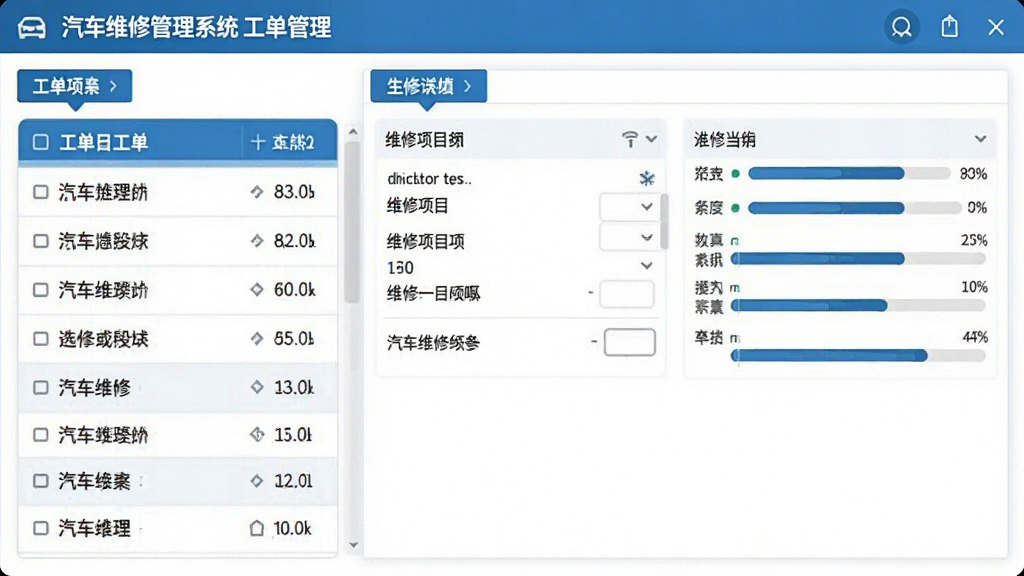Viewport: 1024px width, 576px height.
Task: Click the green status dot on the 80% row
Action: tap(735, 174)
